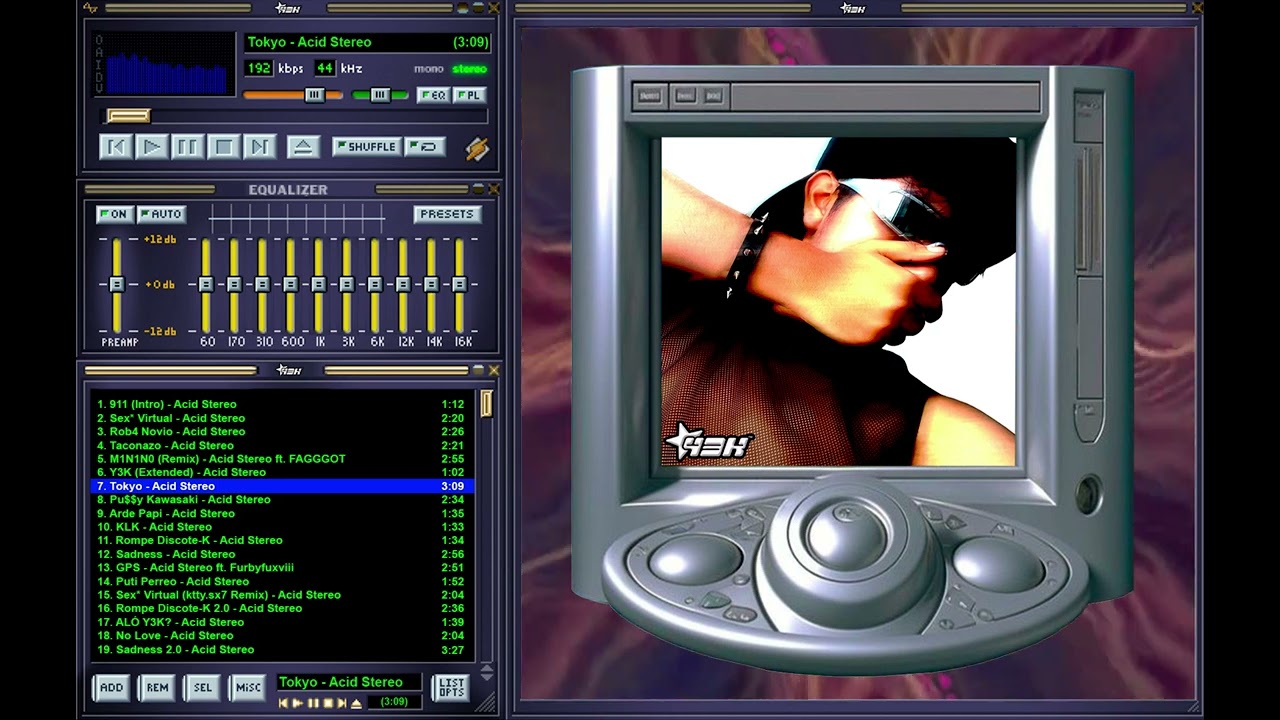Click the playlist vertical scrollbar handle
Viewport: 1280px width, 720px height.
[x=487, y=403]
